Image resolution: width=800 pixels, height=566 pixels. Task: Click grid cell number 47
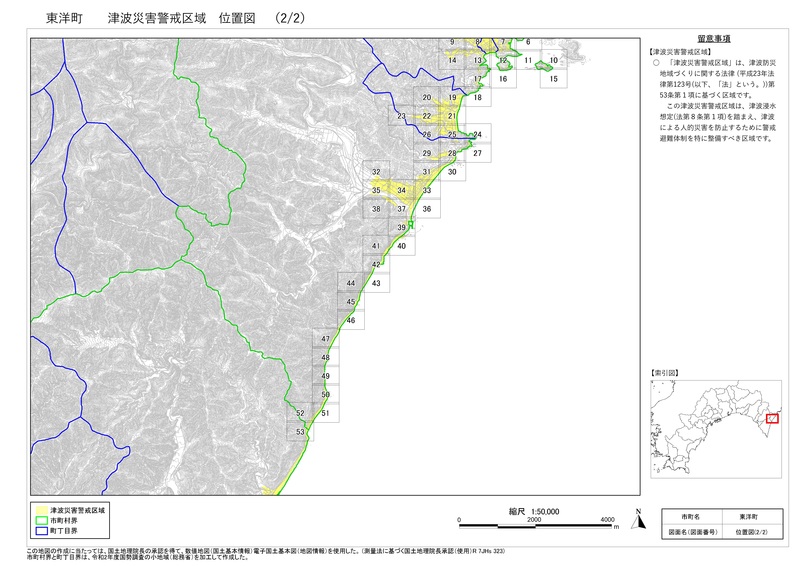(x=326, y=340)
